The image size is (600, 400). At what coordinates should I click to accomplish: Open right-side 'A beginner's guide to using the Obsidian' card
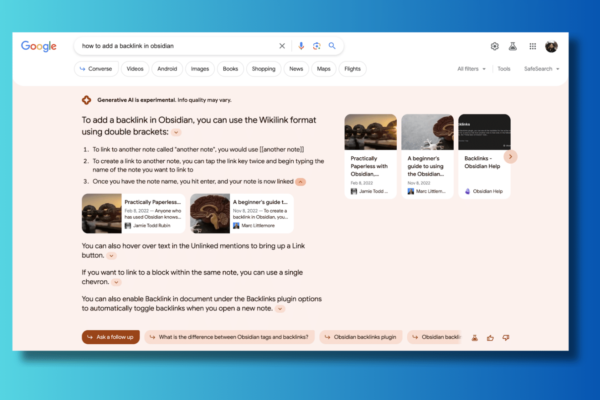(427, 156)
